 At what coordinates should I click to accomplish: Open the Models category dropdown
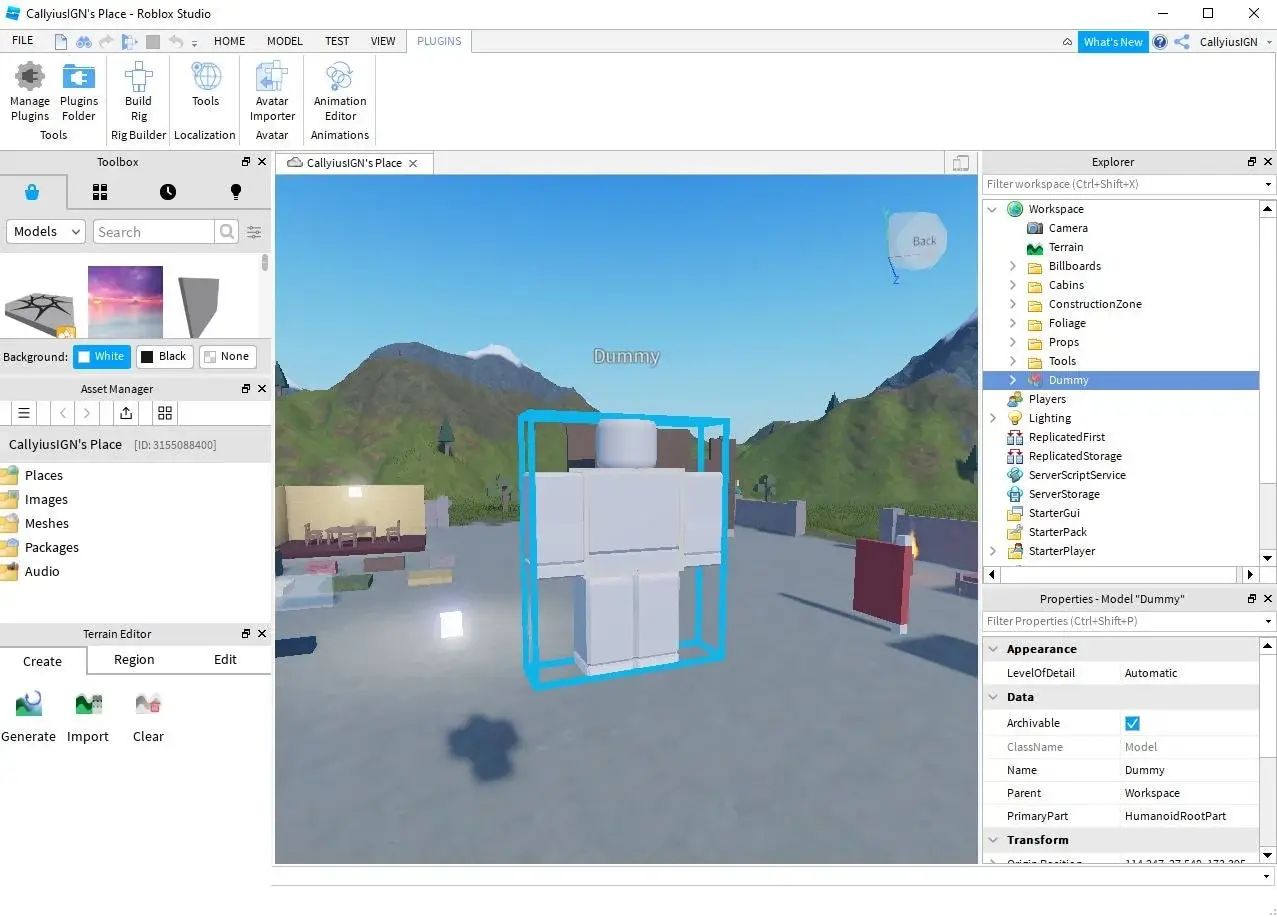tap(46, 232)
